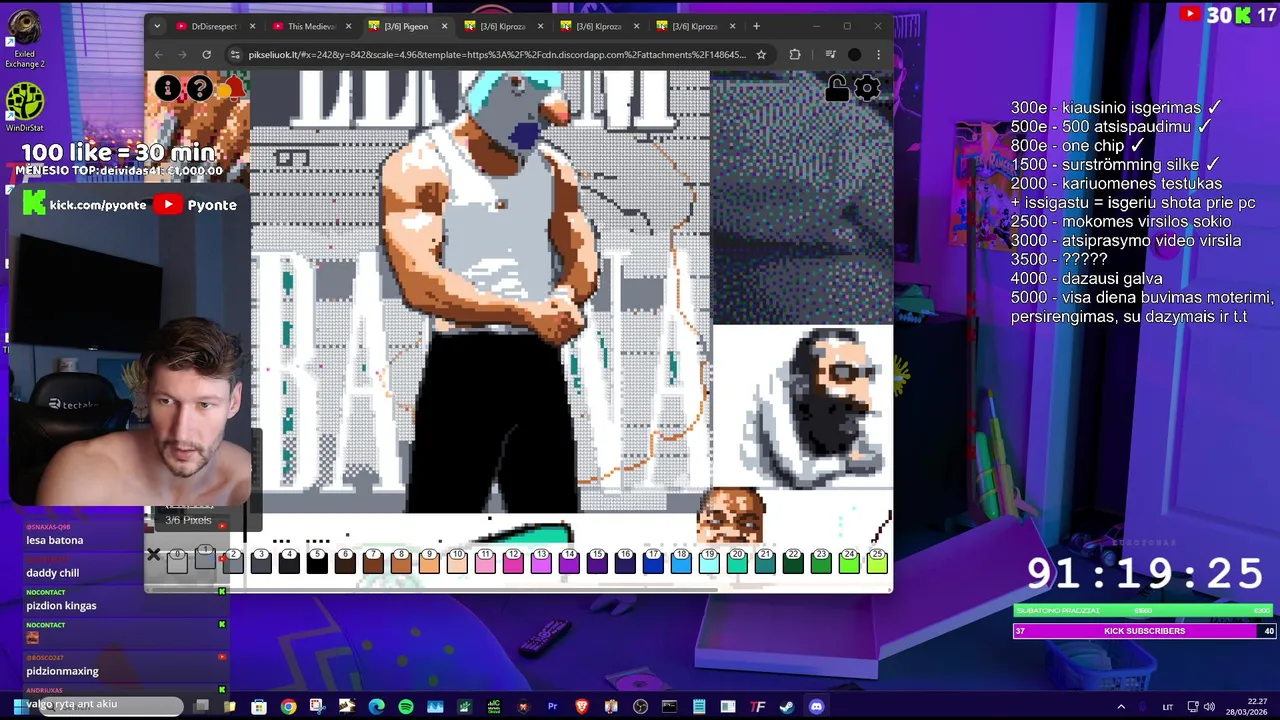Pick palette color 9 light orange

click(429, 562)
